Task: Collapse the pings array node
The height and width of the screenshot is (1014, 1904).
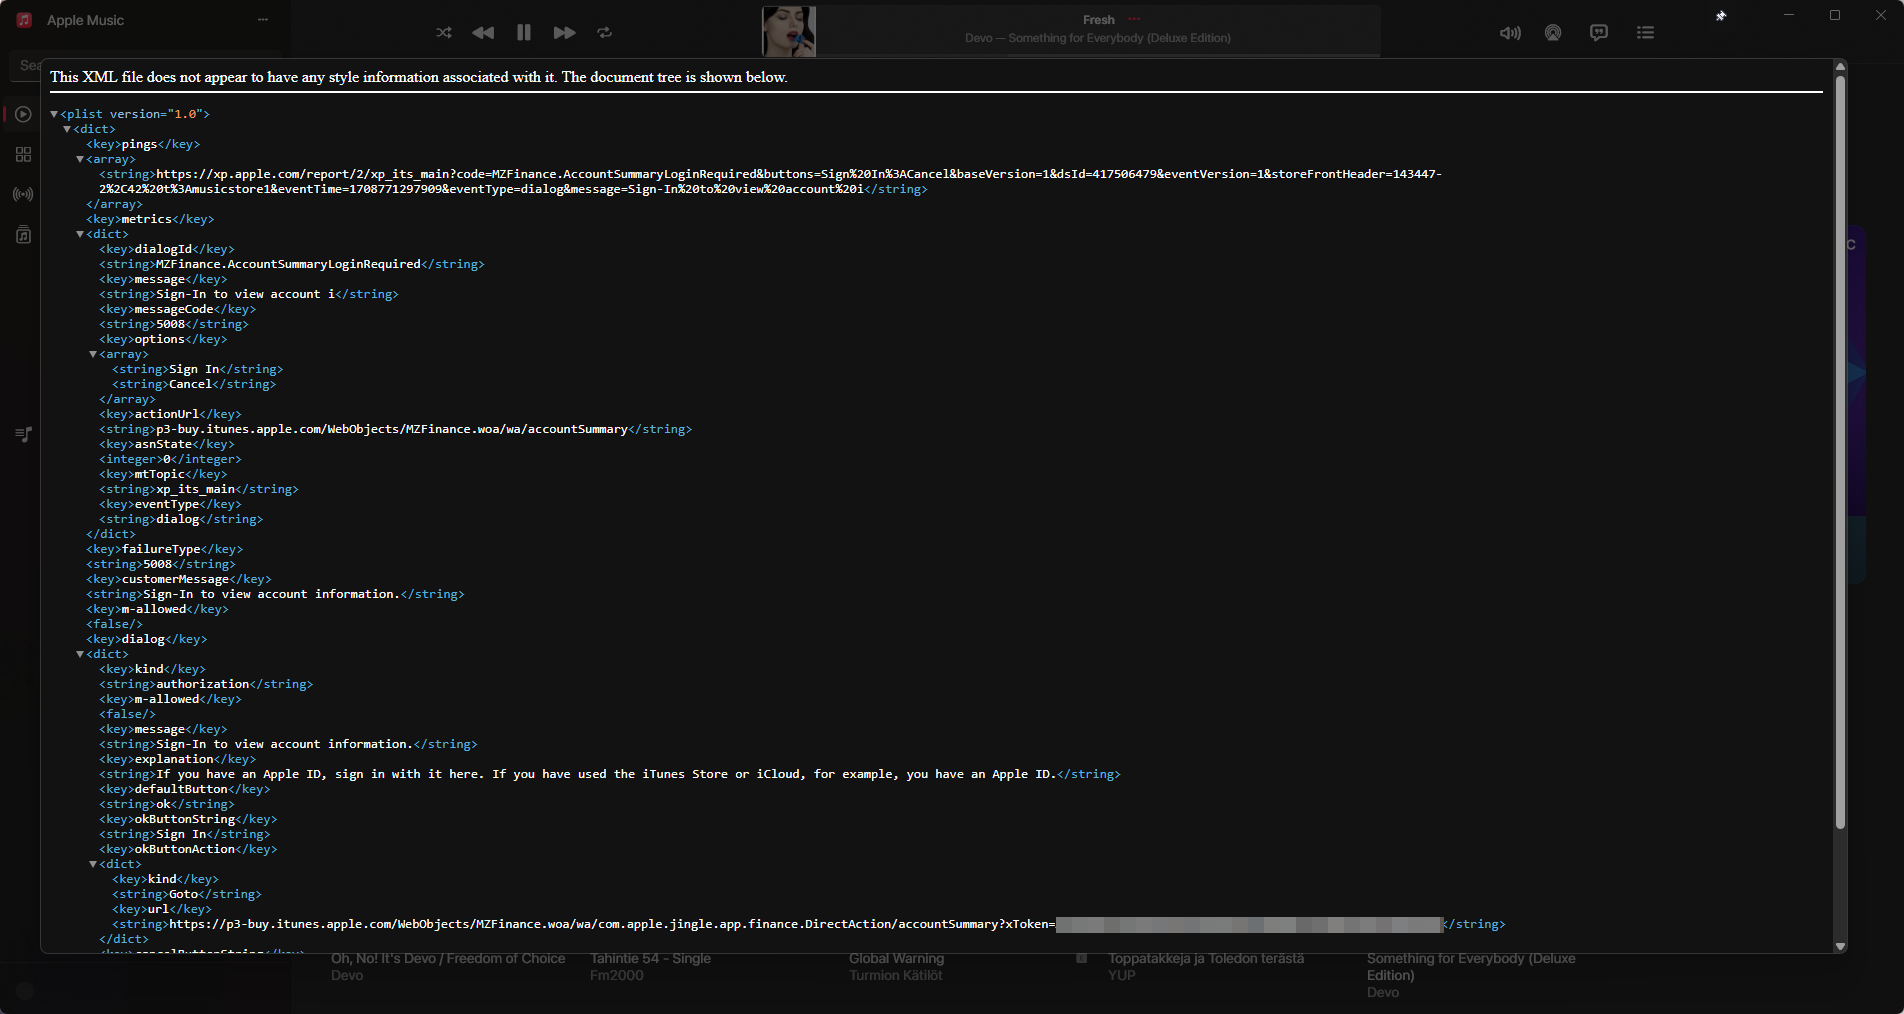Action: (80, 160)
